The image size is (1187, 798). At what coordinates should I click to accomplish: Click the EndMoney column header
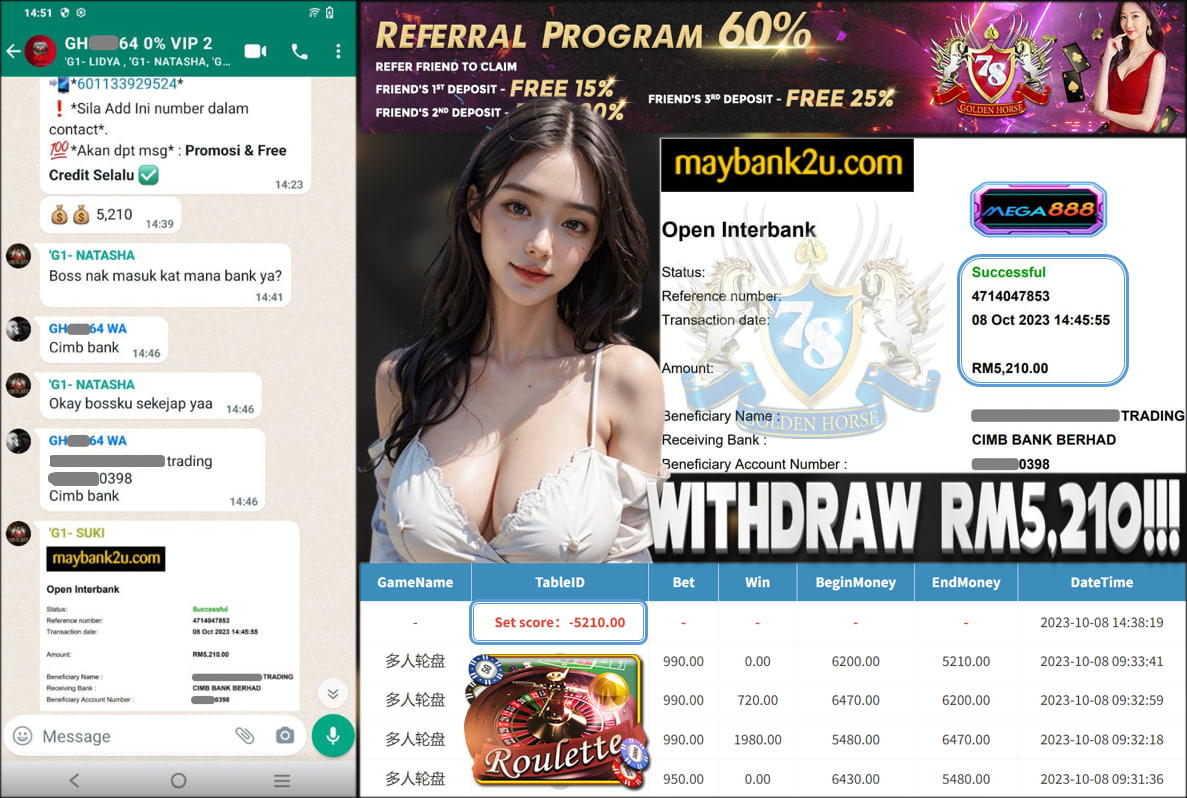(x=966, y=582)
